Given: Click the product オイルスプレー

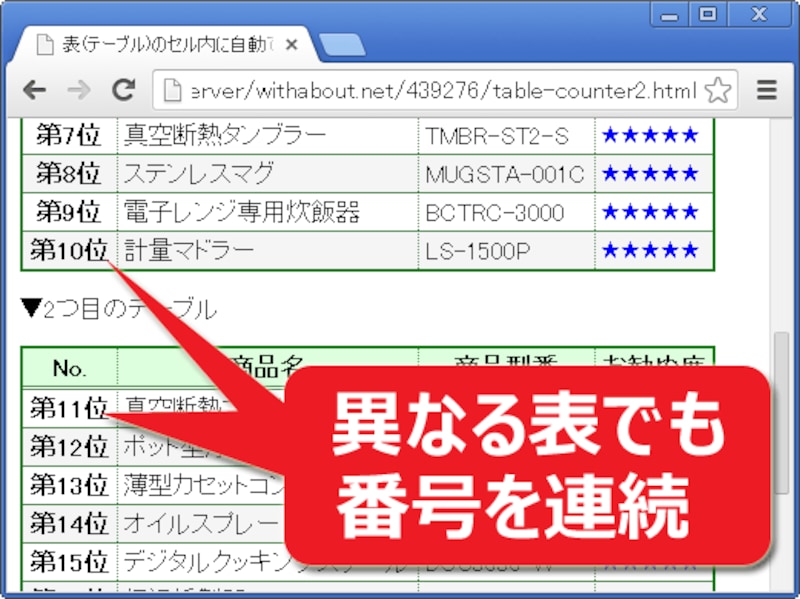Looking at the screenshot, I should [x=201, y=523].
